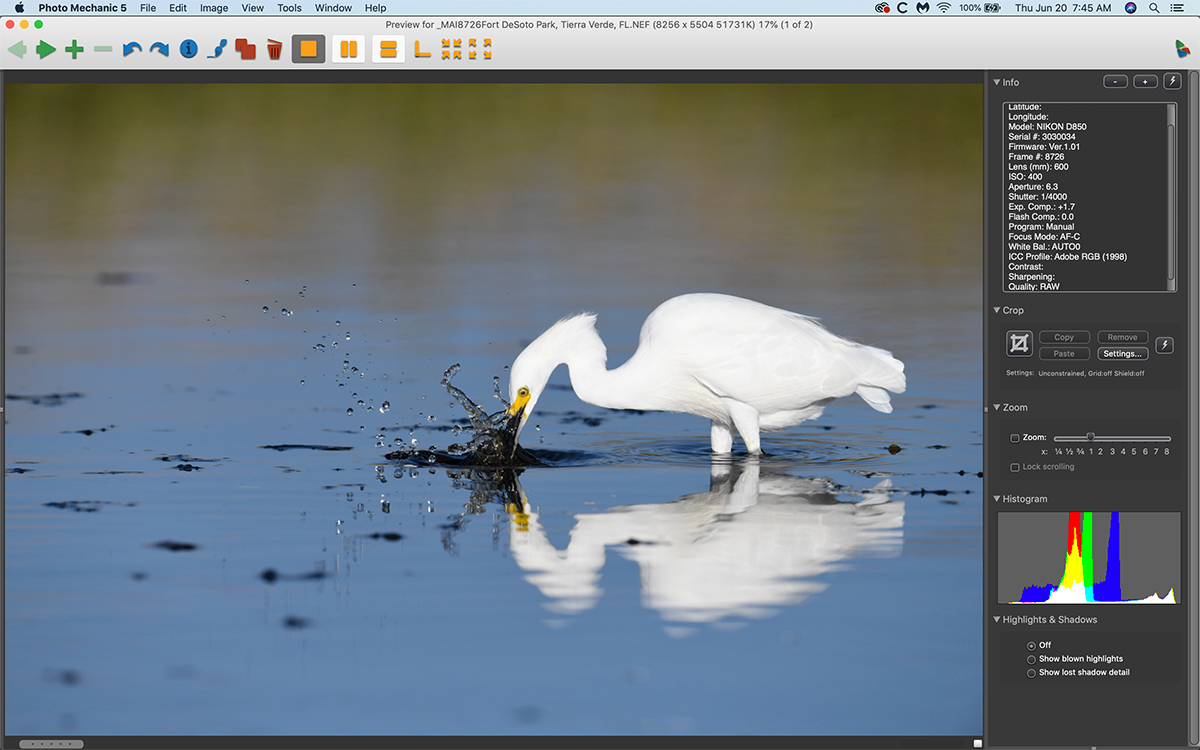The width and height of the screenshot is (1200, 750).
Task: Open the Apple menu
Action: pos(19,8)
